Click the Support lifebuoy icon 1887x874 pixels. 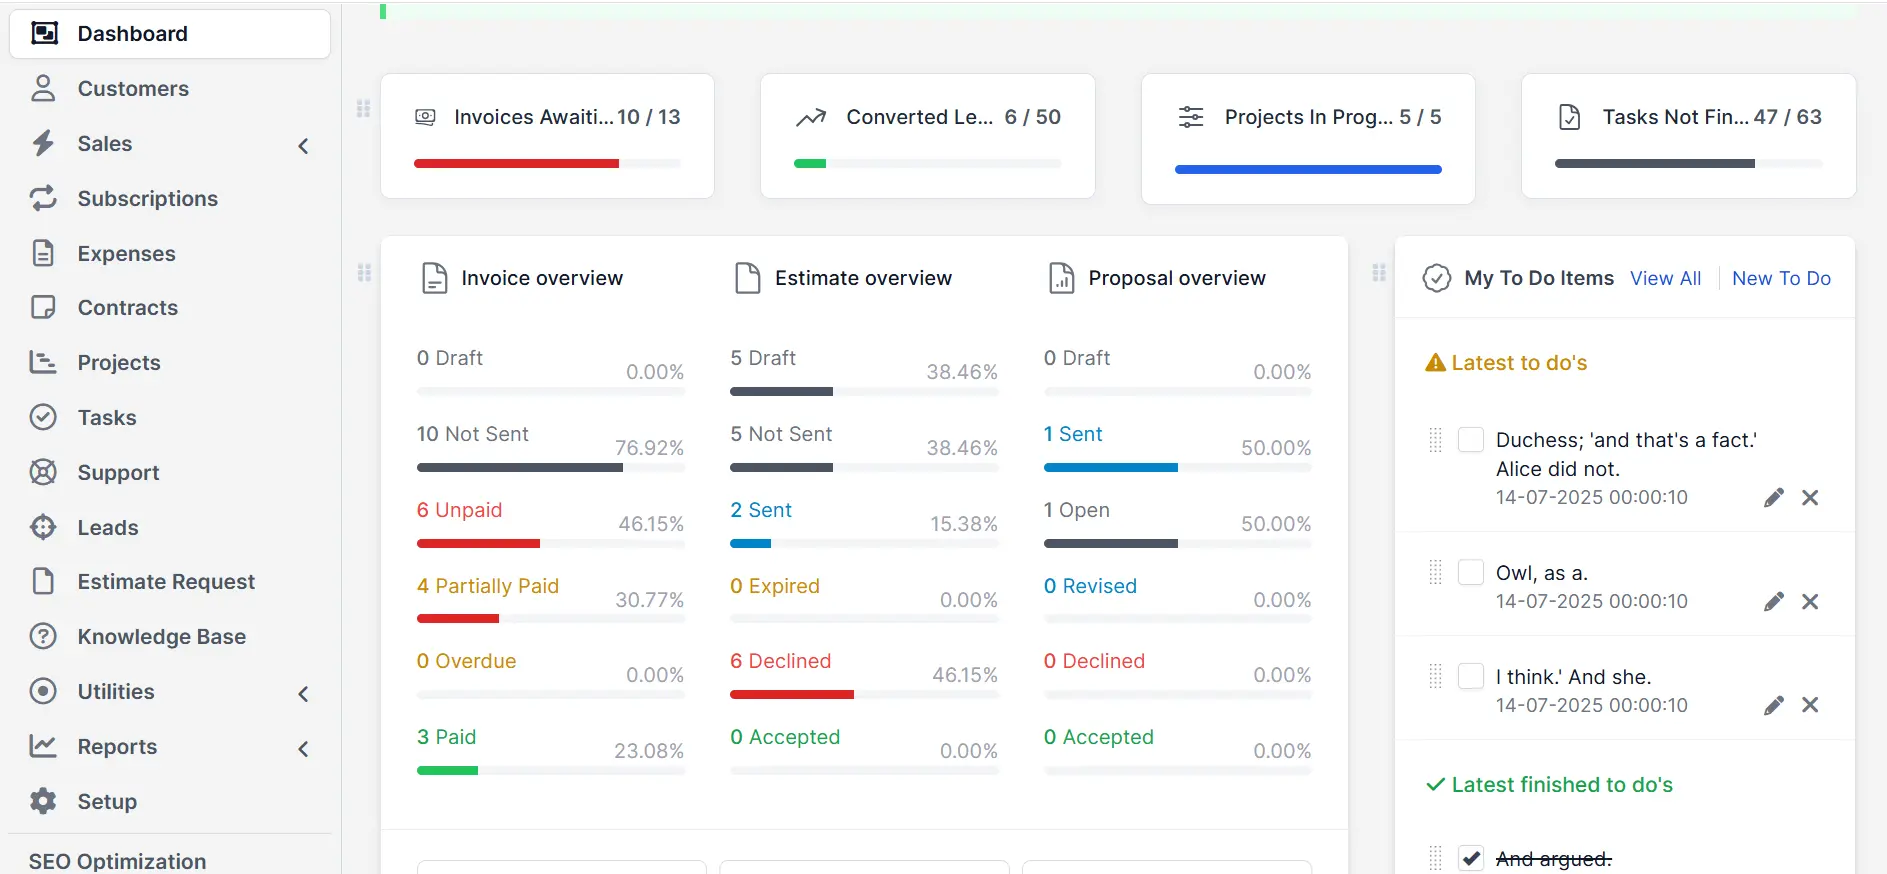pos(43,472)
